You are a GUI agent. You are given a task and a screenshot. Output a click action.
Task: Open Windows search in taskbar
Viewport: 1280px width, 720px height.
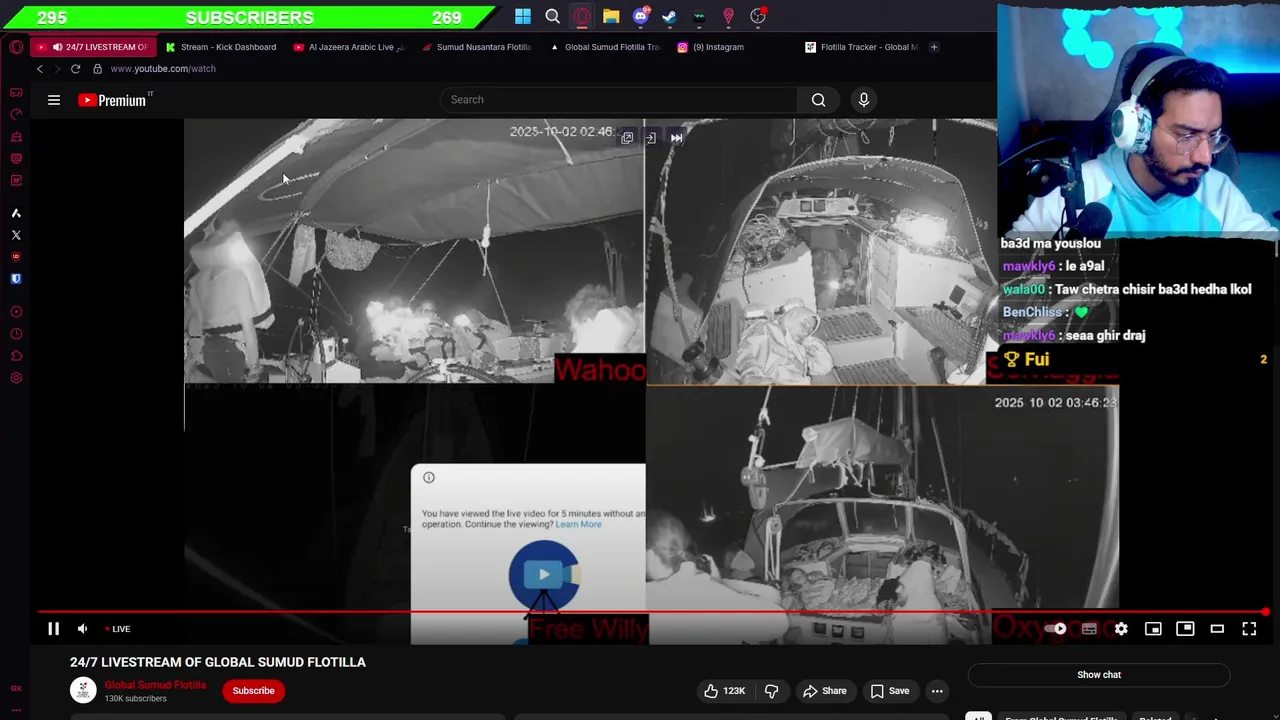(x=552, y=16)
